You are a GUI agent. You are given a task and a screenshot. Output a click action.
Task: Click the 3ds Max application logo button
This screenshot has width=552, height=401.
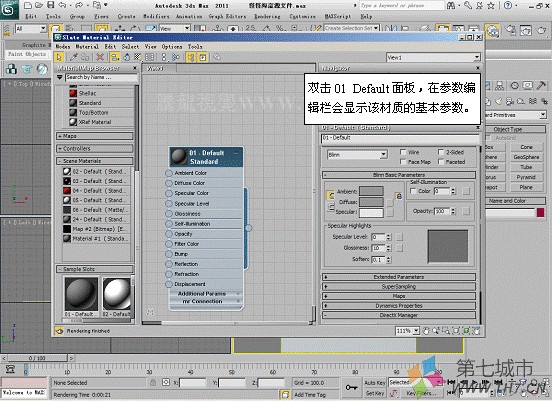(x=9, y=9)
